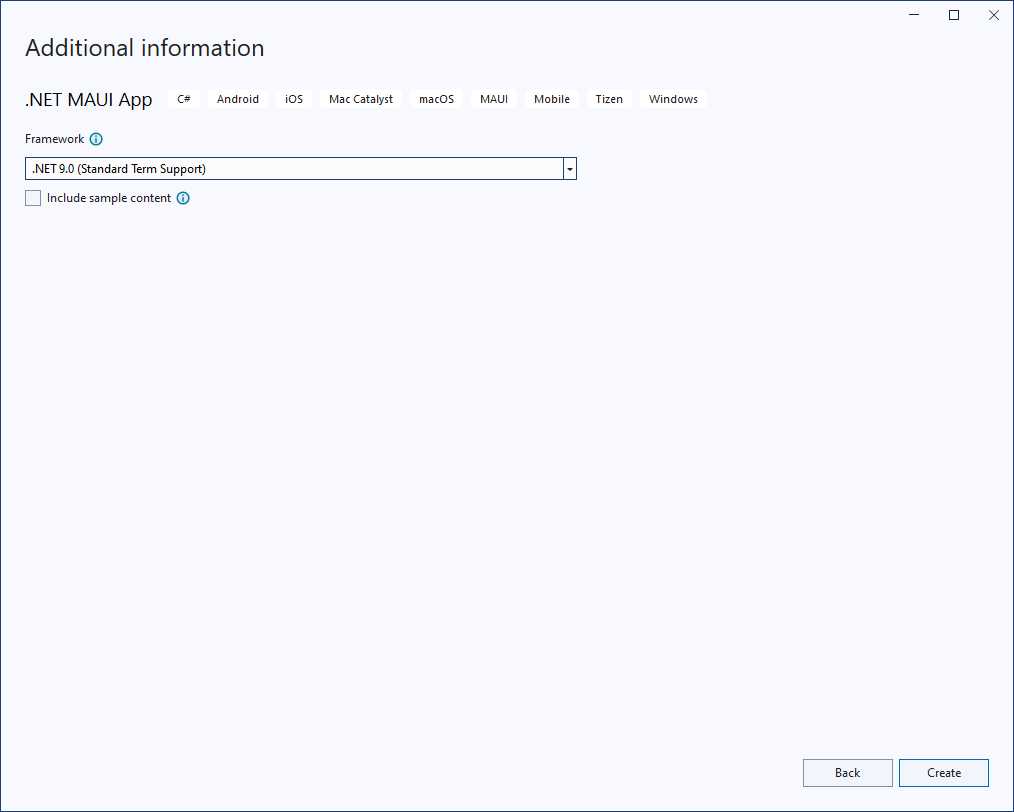Viewport: 1014px width, 812px height.
Task: Click the Framework label text
Action: (x=54, y=139)
